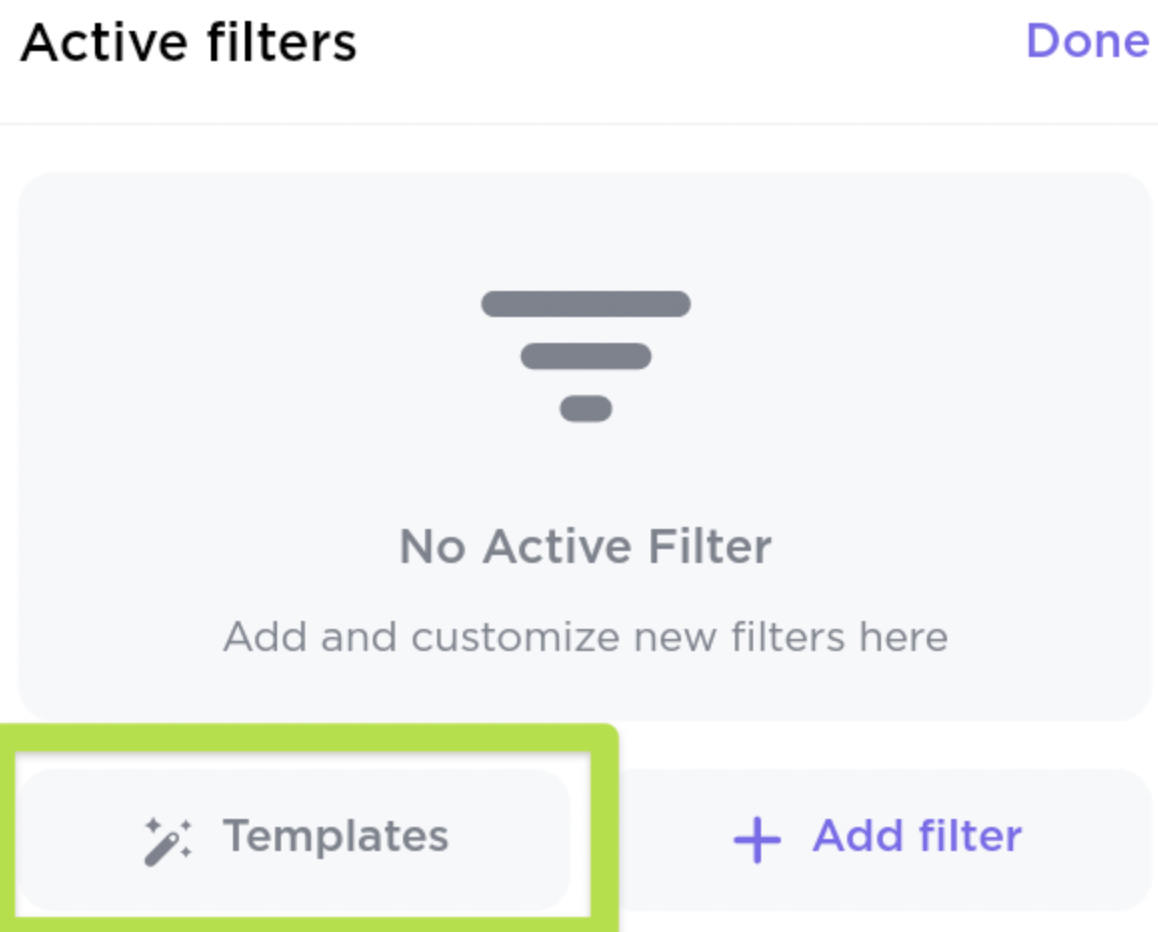This screenshot has width=1158, height=932.
Task: Open the Templates button
Action: click(x=296, y=838)
